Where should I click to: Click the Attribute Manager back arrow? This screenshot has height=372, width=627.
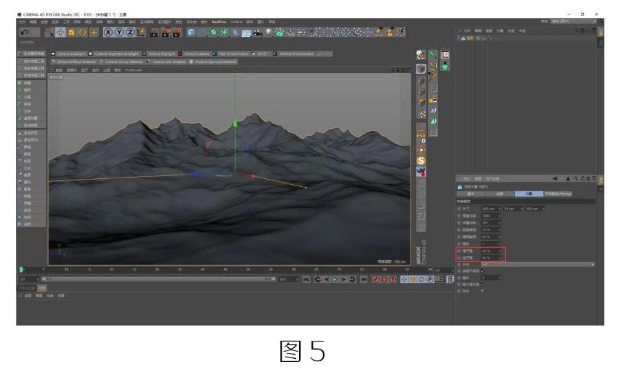pos(555,179)
